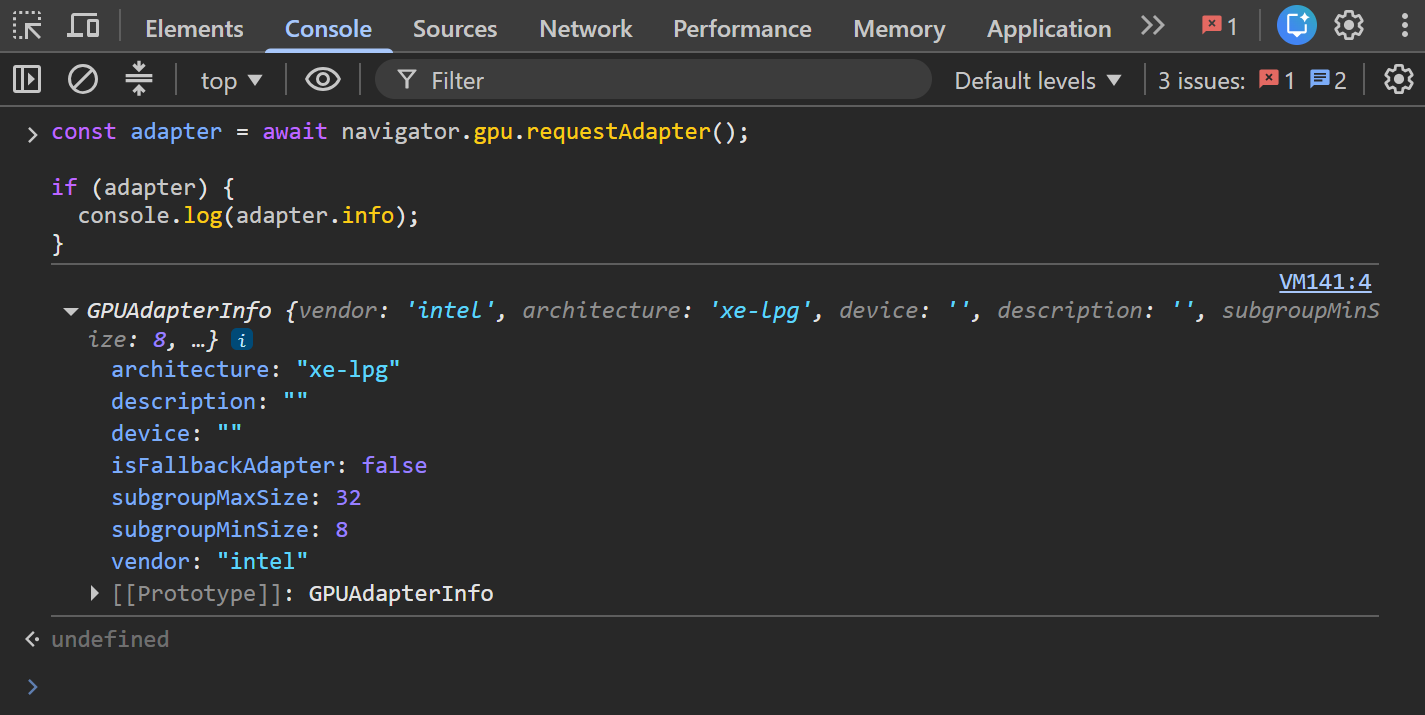Open the three-dot customize DevTools menu
The image size is (1425, 715).
coord(1404,26)
